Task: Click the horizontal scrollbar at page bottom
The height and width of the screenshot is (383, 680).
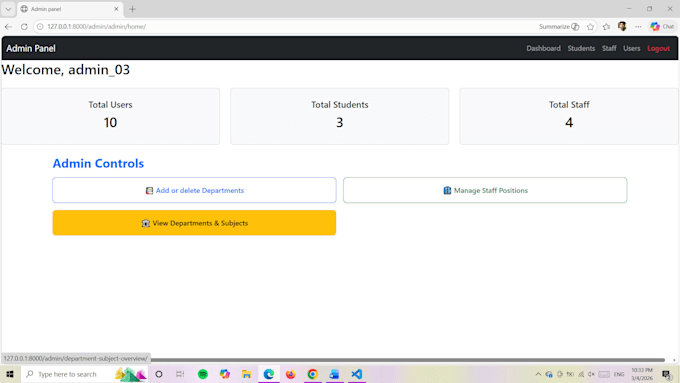Action: tap(408, 360)
